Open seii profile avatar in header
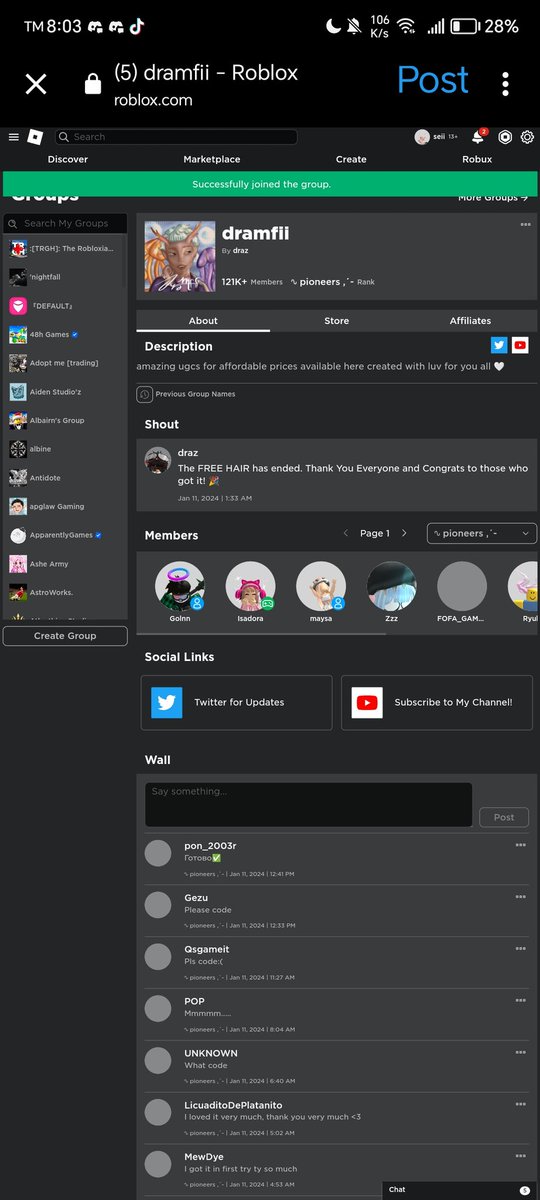540x1200 pixels. (x=422, y=137)
